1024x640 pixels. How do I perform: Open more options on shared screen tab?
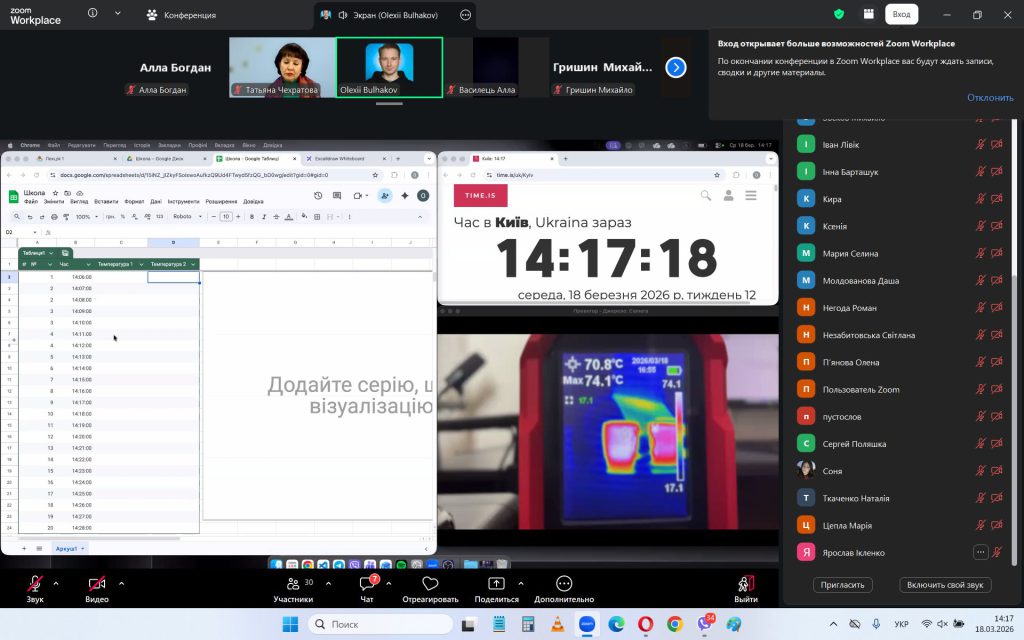click(465, 14)
